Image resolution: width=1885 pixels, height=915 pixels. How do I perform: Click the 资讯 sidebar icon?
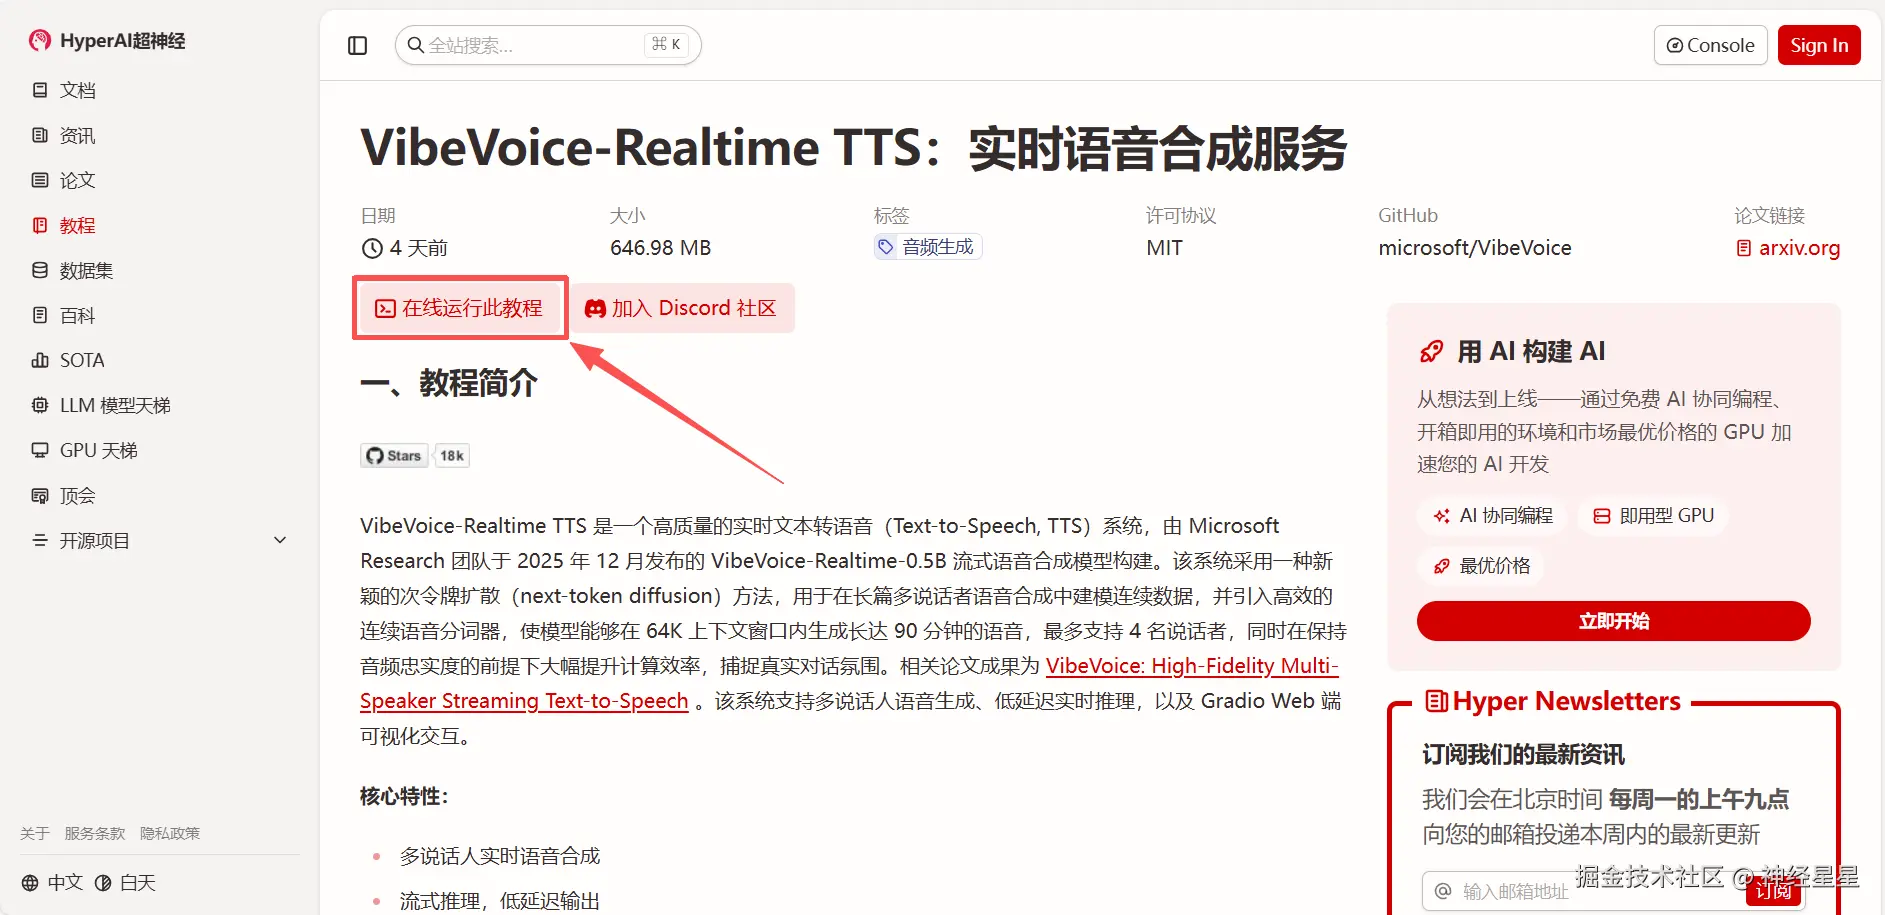(x=40, y=135)
